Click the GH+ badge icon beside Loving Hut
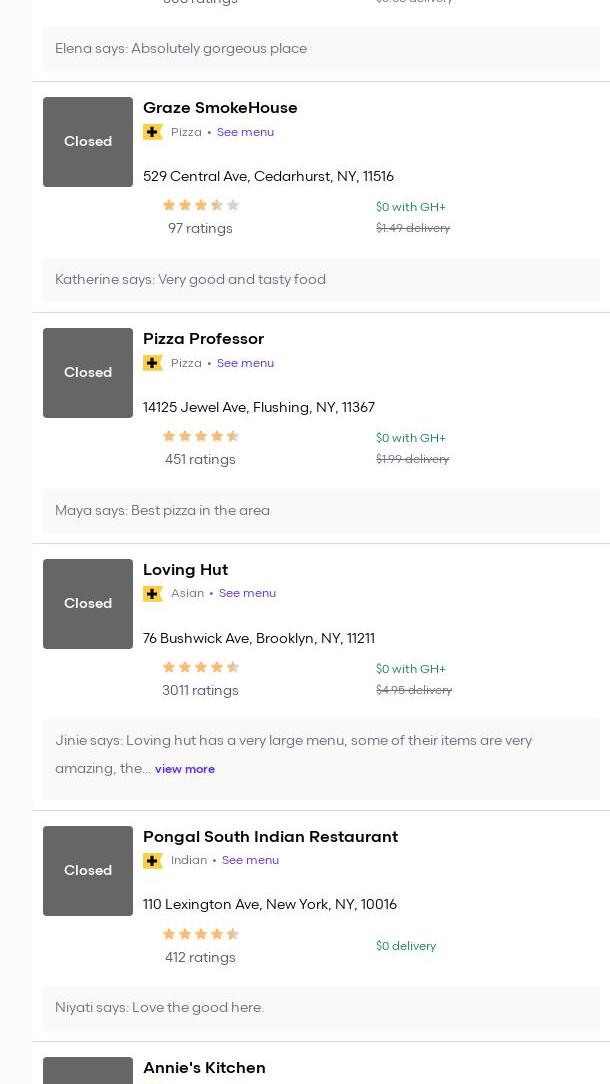610x1084 pixels. (x=153, y=594)
